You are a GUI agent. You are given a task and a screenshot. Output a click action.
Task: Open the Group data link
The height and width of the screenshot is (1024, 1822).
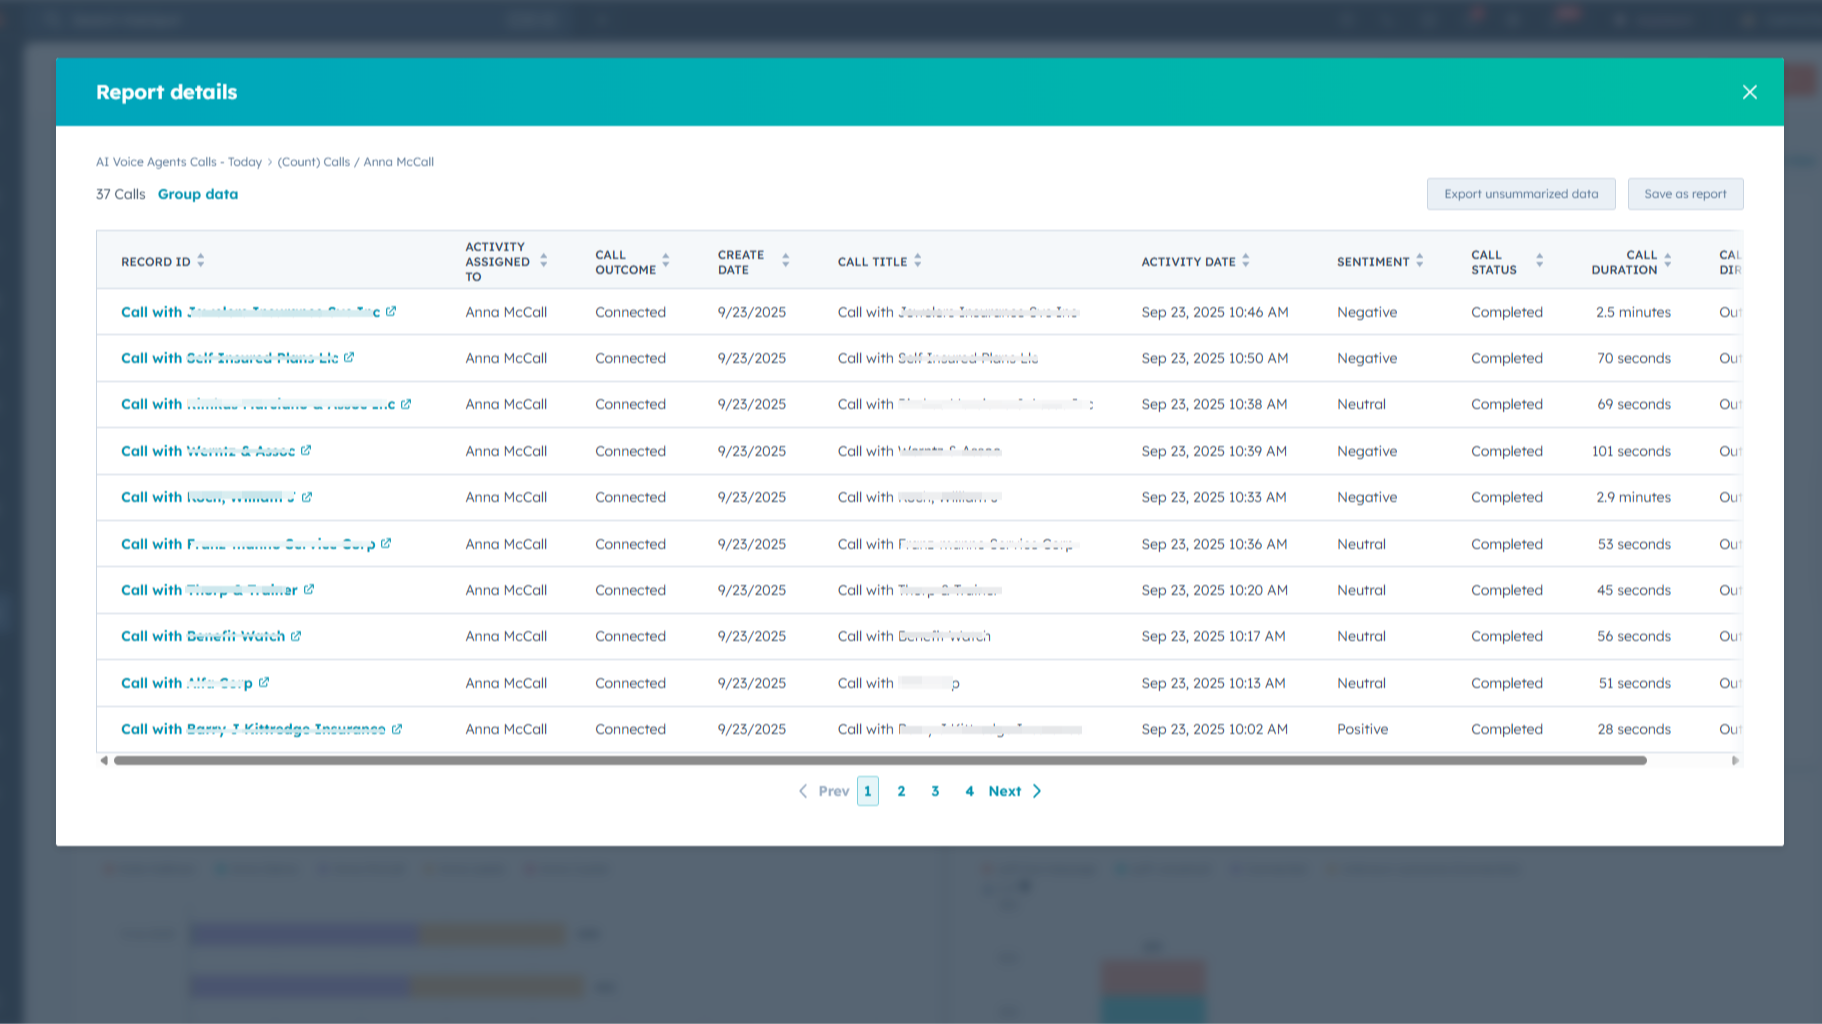click(x=197, y=193)
